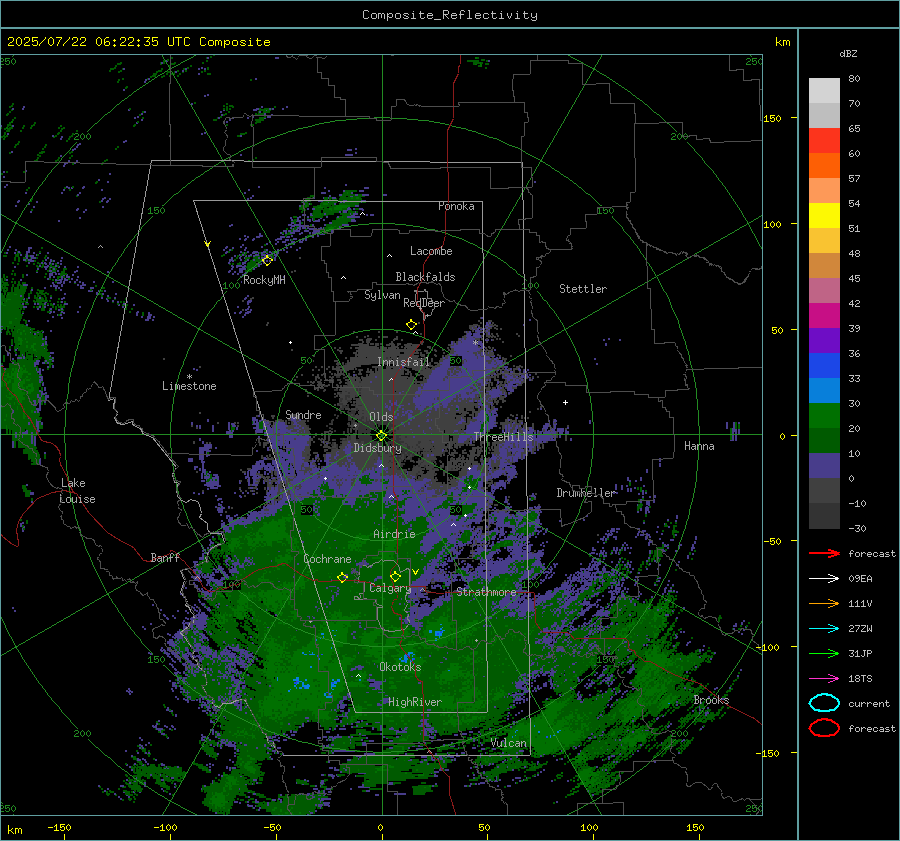Click the timestamp '2025/07/22 06:22:35 UTC Composite'

[x=138, y=42]
